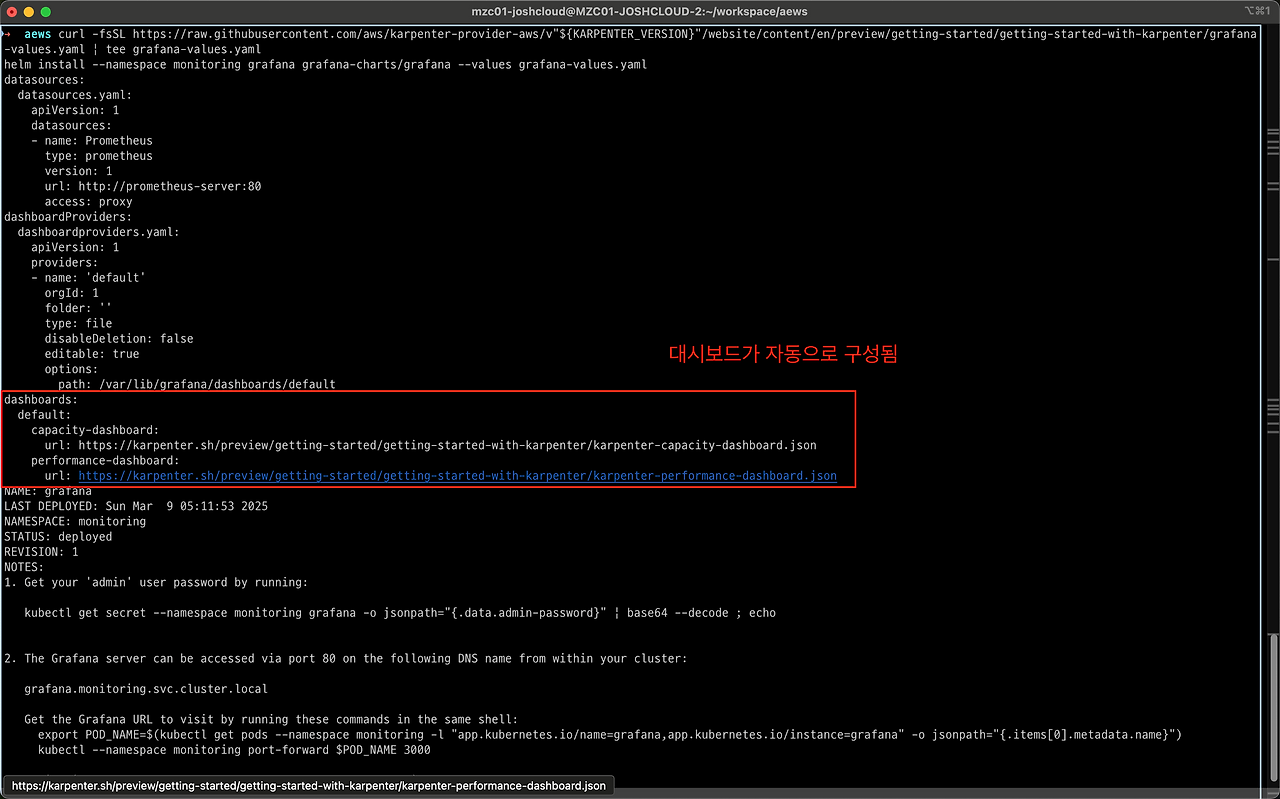Click the link preview bar at bottom
The height and width of the screenshot is (799, 1280).
pos(308,786)
